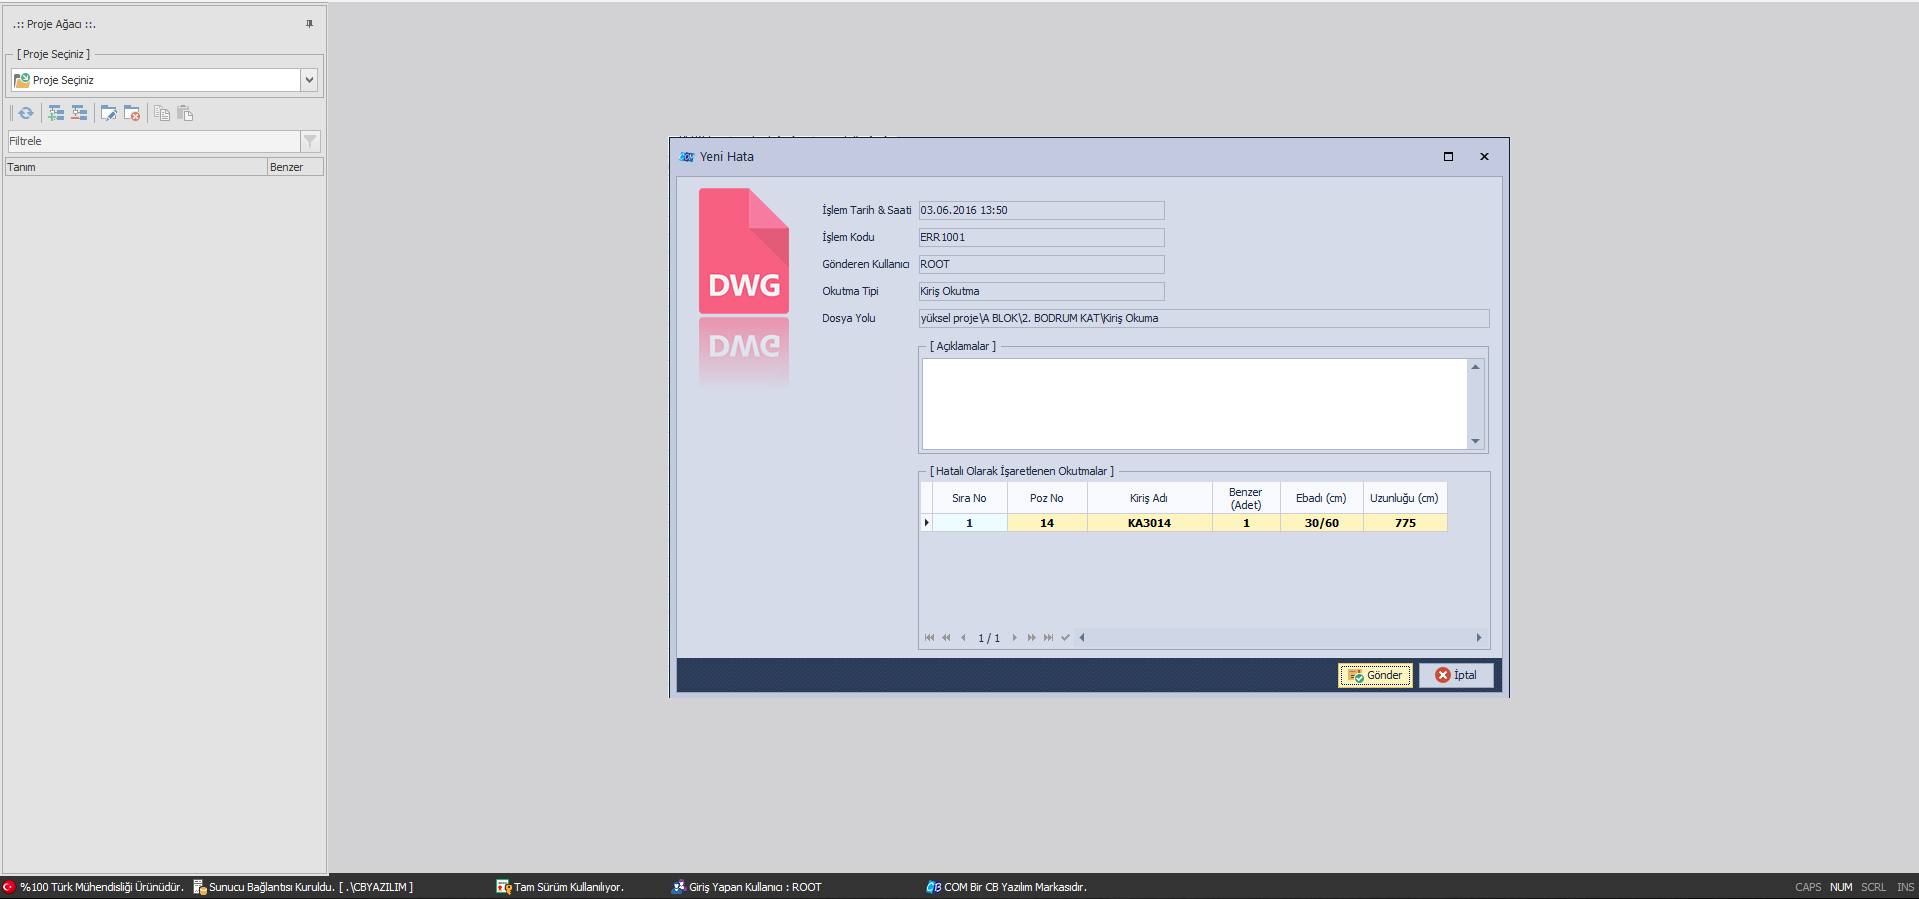Click Açıklamalar scrollbar down arrow
This screenshot has height=899, width=1919.
click(x=1475, y=441)
